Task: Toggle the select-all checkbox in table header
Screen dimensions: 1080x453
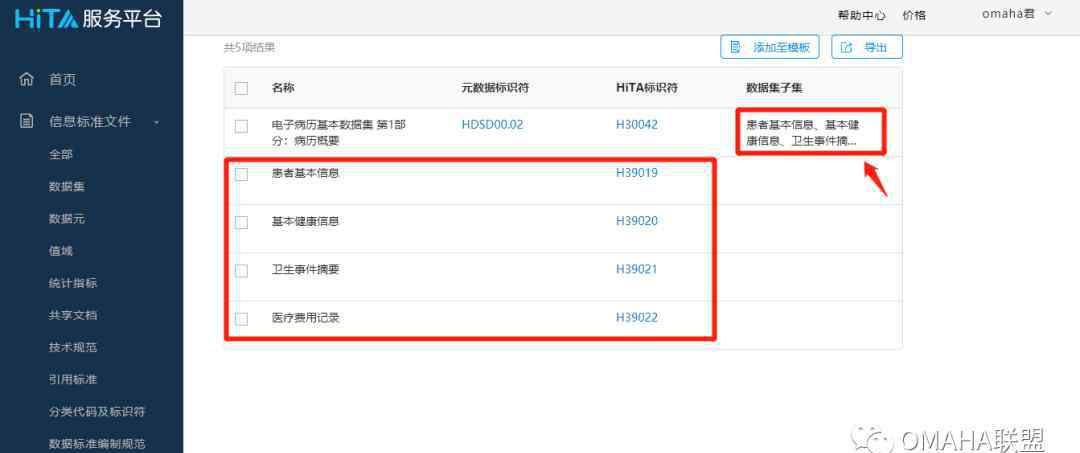Action: point(241,88)
